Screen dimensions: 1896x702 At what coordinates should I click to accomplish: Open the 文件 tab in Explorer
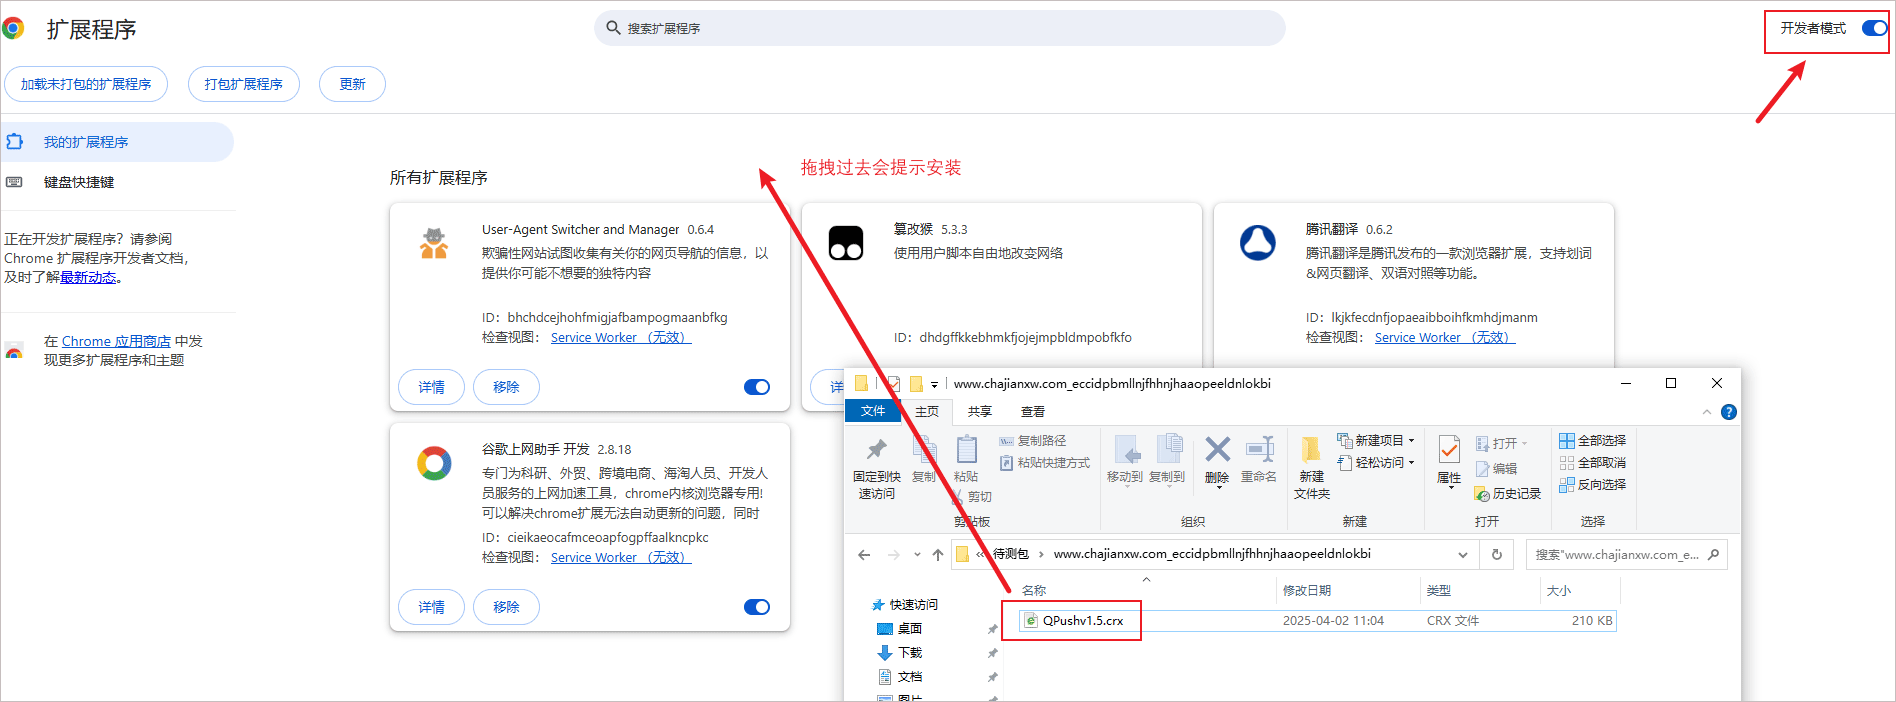(873, 411)
